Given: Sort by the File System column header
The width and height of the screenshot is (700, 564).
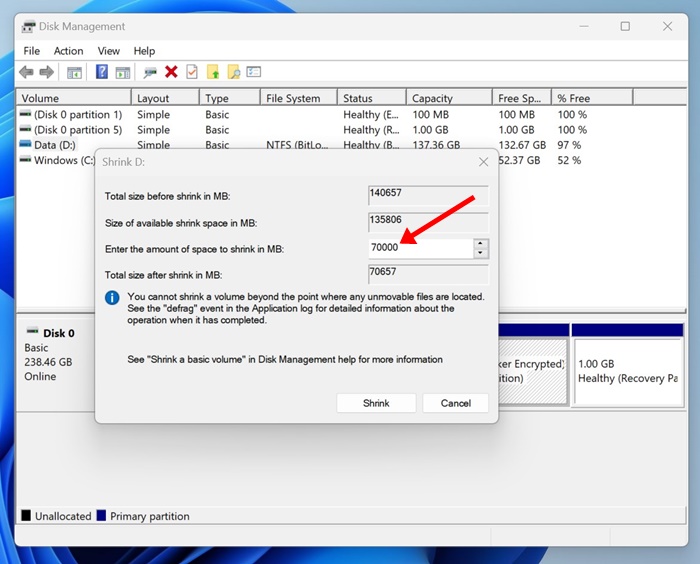Looking at the screenshot, I should (298, 98).
